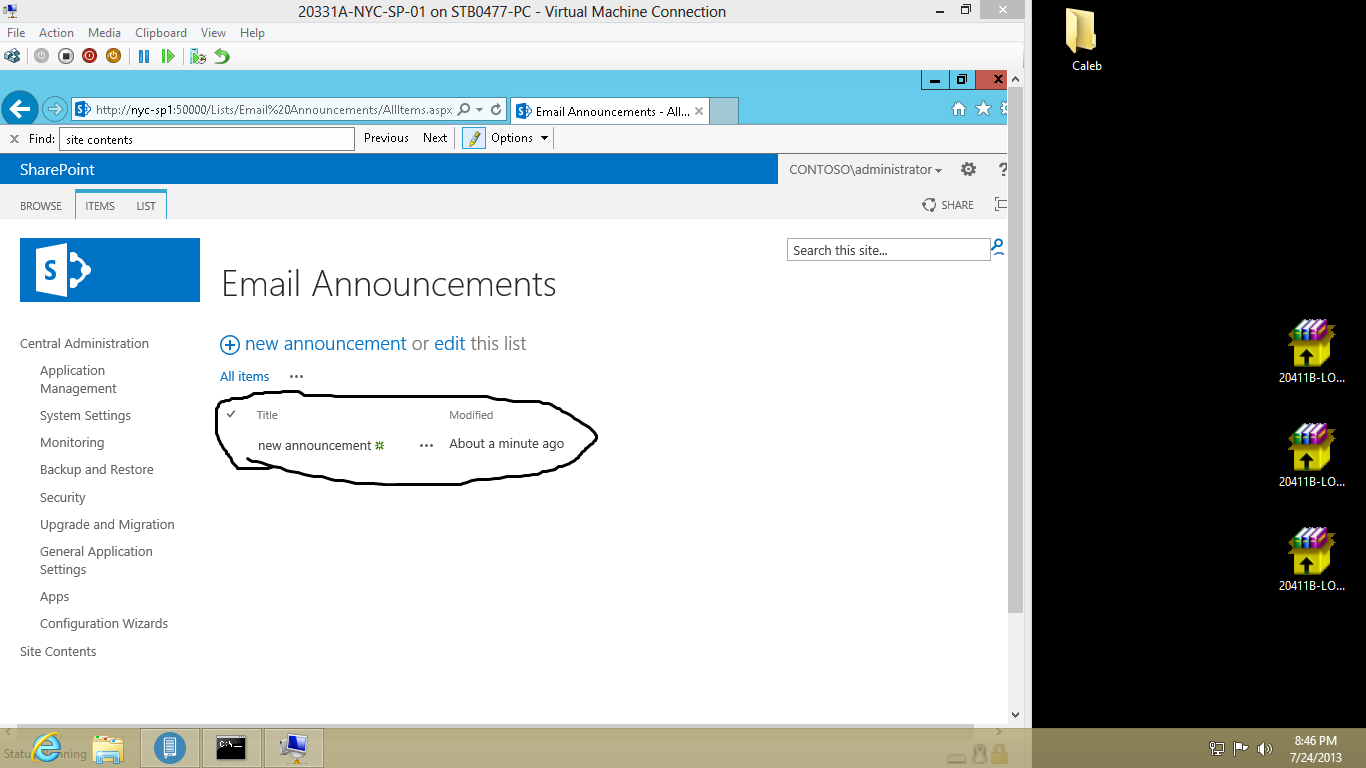Click the search magnifier in the address bar
Image resolution: width=1366 pixels, height=768 pixels.
[465, 110]
